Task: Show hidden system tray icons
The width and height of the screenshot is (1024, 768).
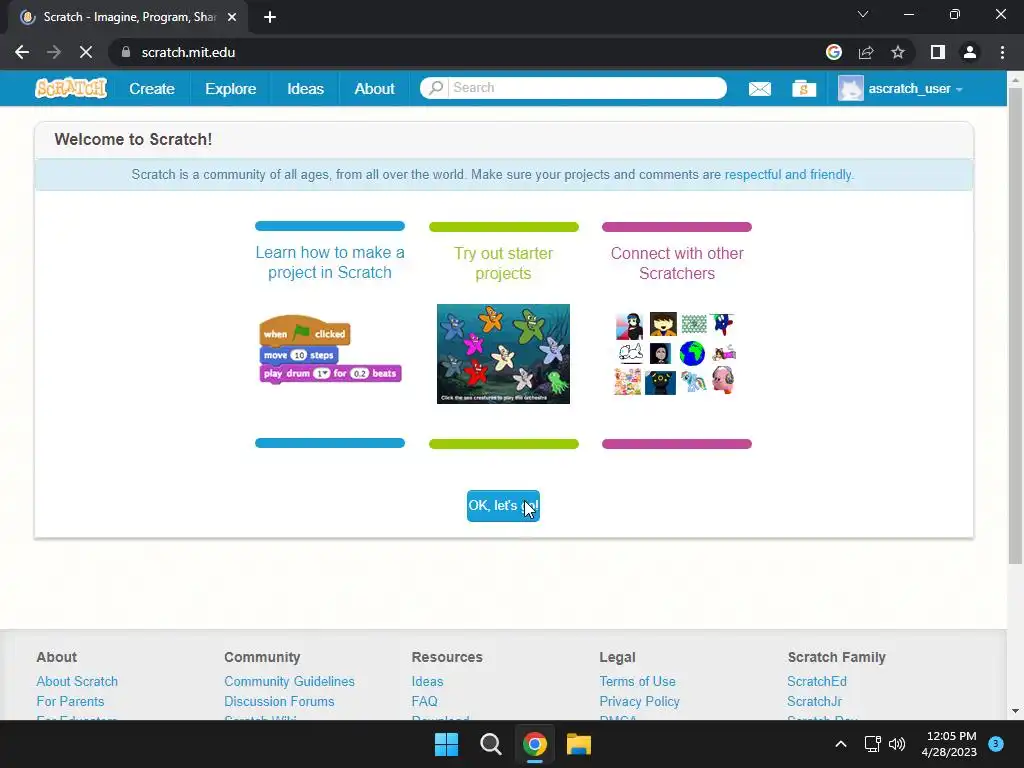Action: 841,744
